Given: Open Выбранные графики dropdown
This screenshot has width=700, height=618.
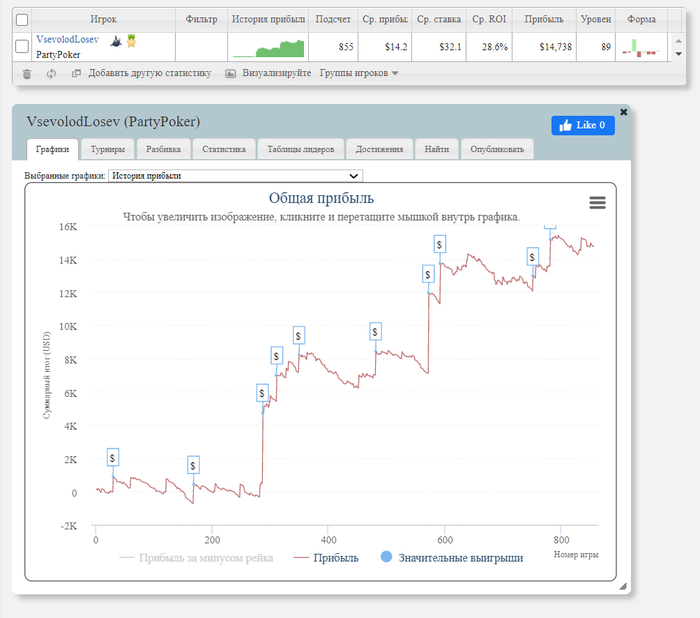Looking at the screenshot, I should point(235,175).
